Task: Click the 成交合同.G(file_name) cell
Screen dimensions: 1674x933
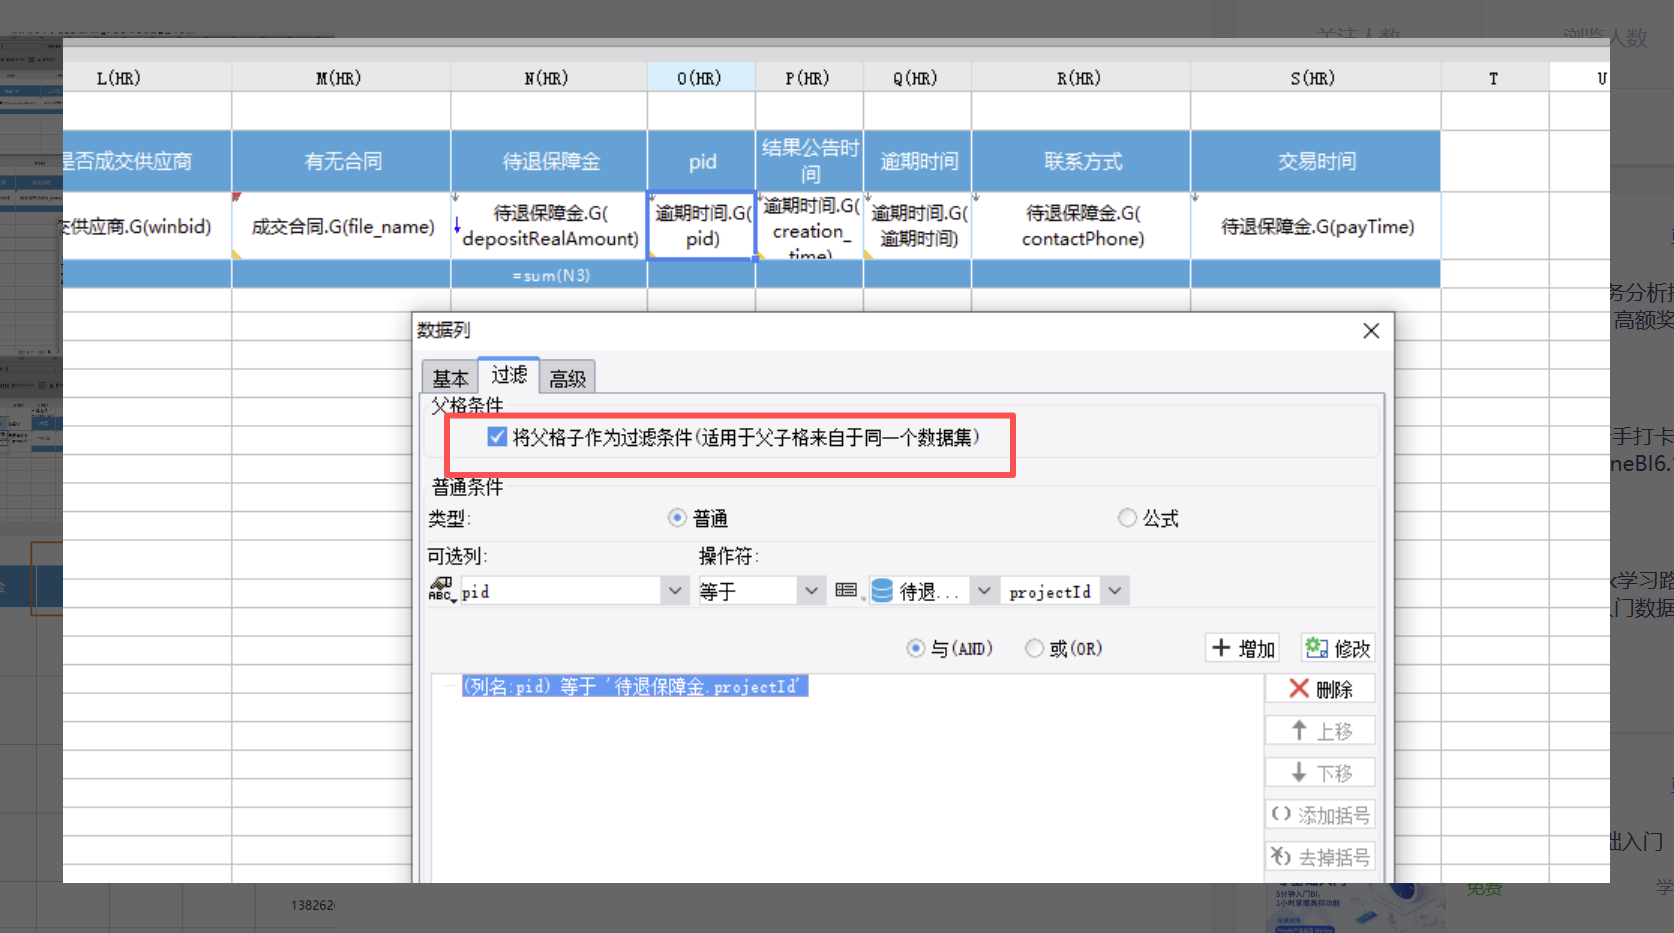Action: tap(341, 226)
